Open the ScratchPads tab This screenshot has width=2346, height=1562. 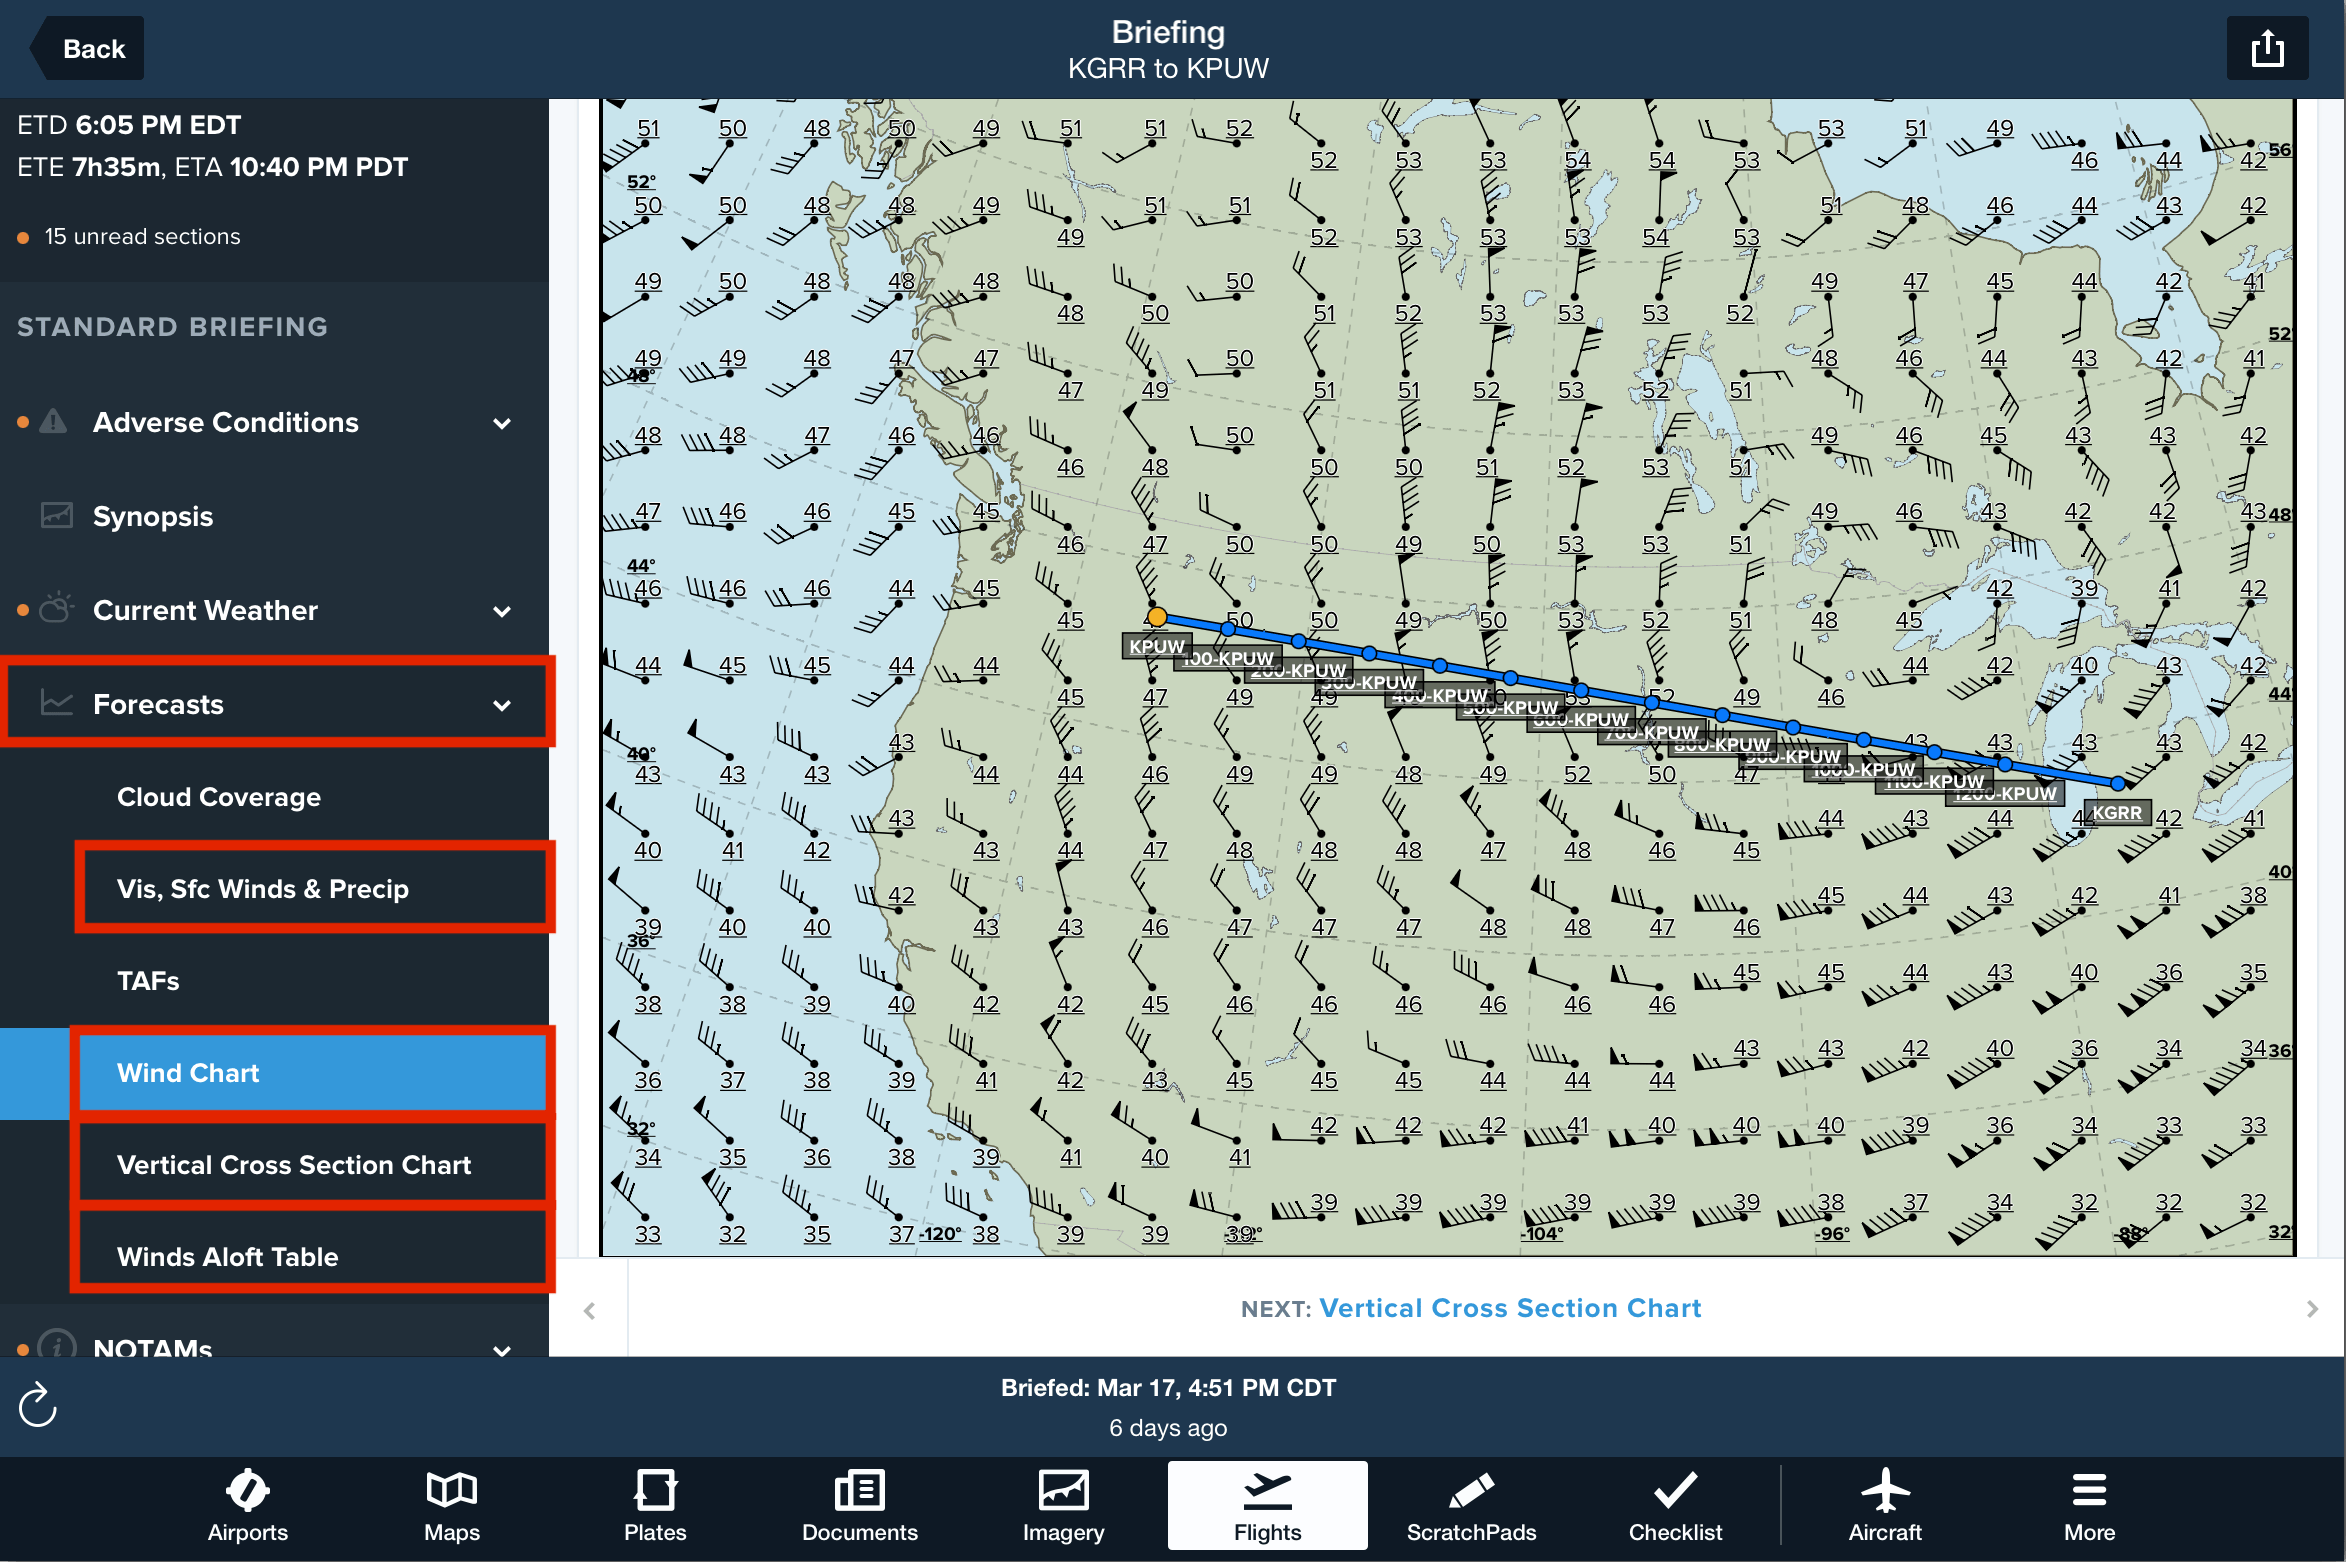pyautogui.click(x=1471, y=1506)
